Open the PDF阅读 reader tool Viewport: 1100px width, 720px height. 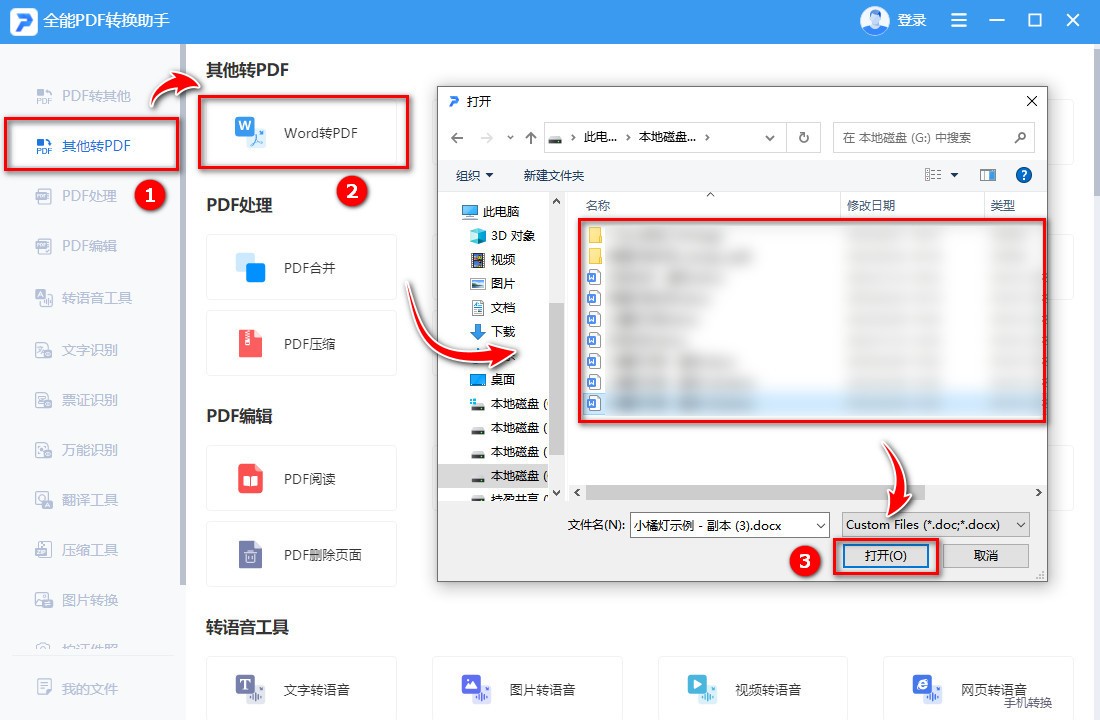(x=300, y=478)
